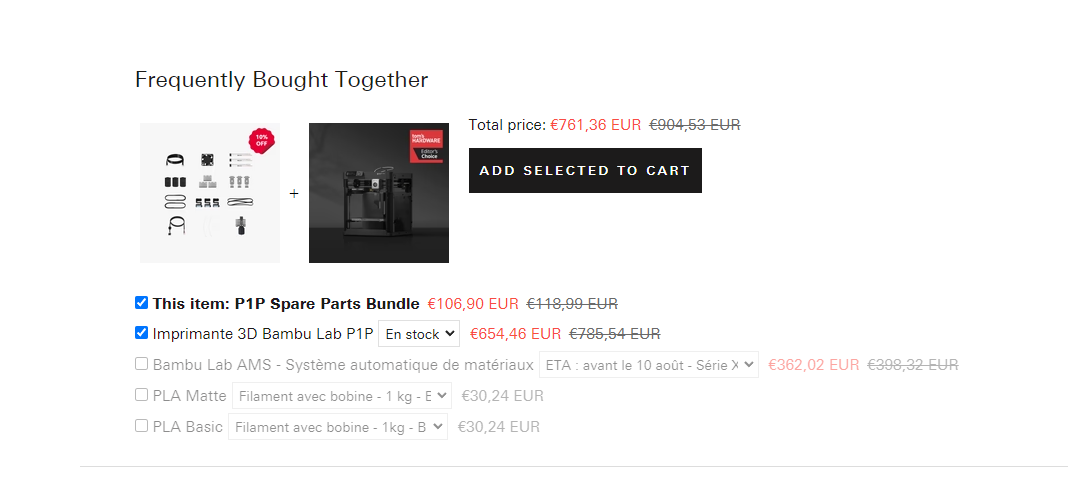
Task: Tick the PLA Basic checkbox
Action: pyautogui.click(x=141, y=426)
